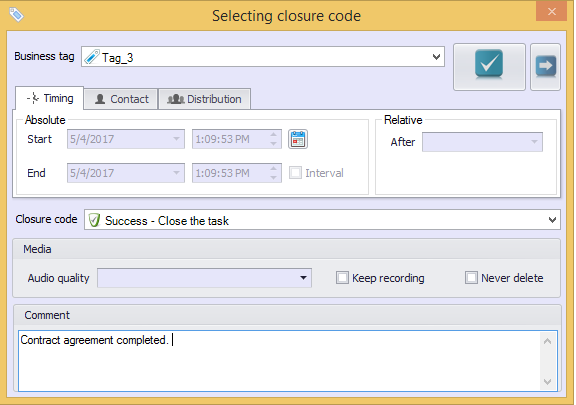
Task: Confirm with the checkmark validate button
Action: point(489,67)
